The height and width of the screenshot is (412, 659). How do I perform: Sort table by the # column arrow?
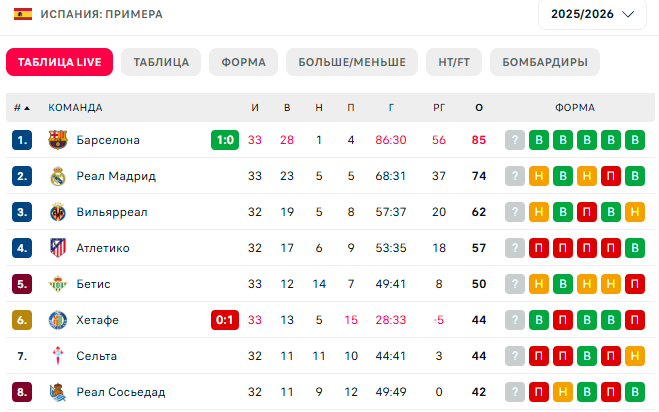[27, 108]
